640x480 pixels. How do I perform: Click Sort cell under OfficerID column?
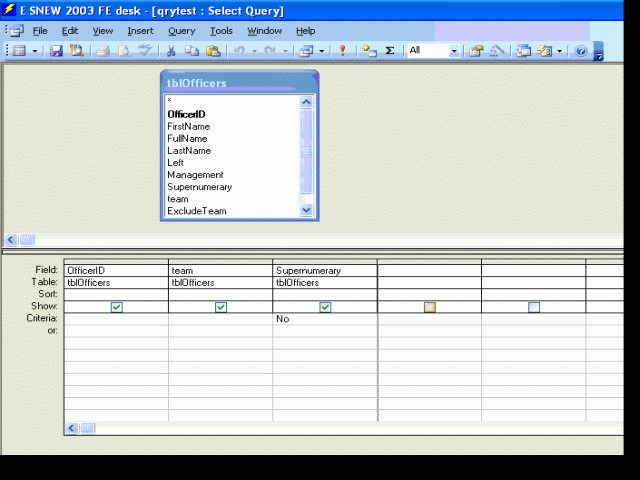pyautogui.click(x=116, y=294)
